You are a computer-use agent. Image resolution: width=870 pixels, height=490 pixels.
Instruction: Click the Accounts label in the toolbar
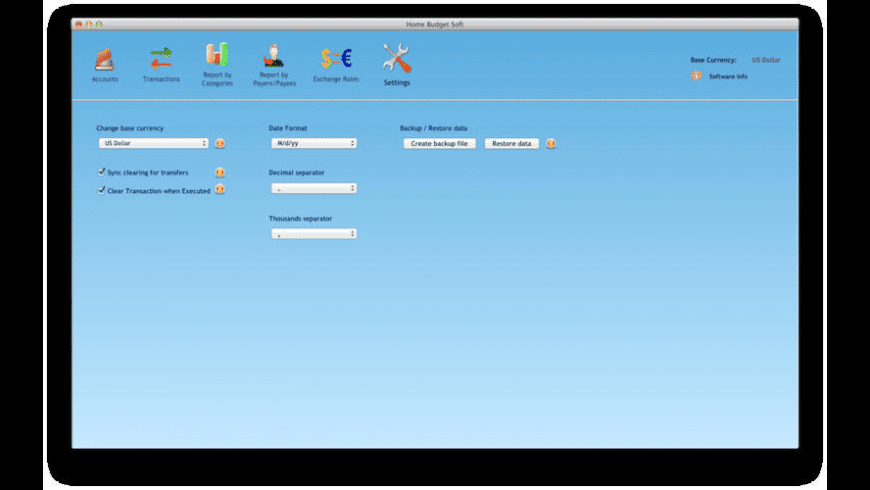105,79
